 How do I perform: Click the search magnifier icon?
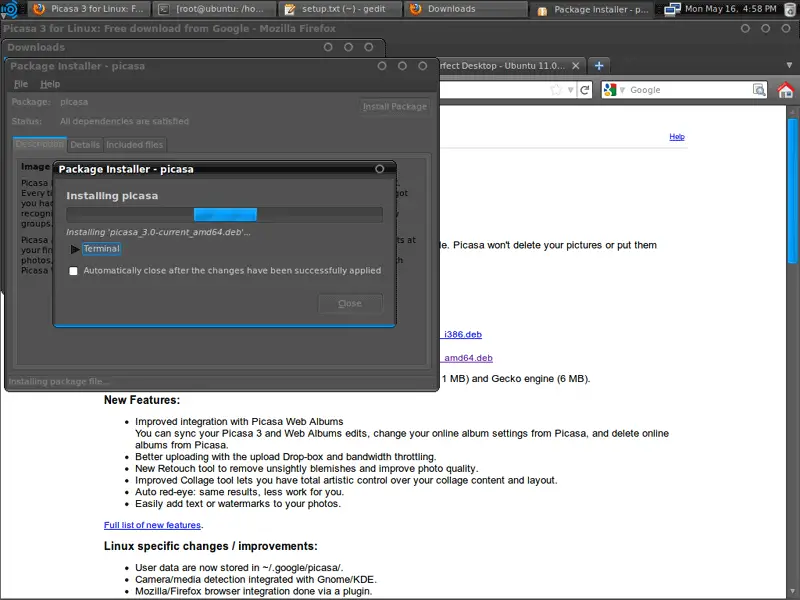point(759,90)
